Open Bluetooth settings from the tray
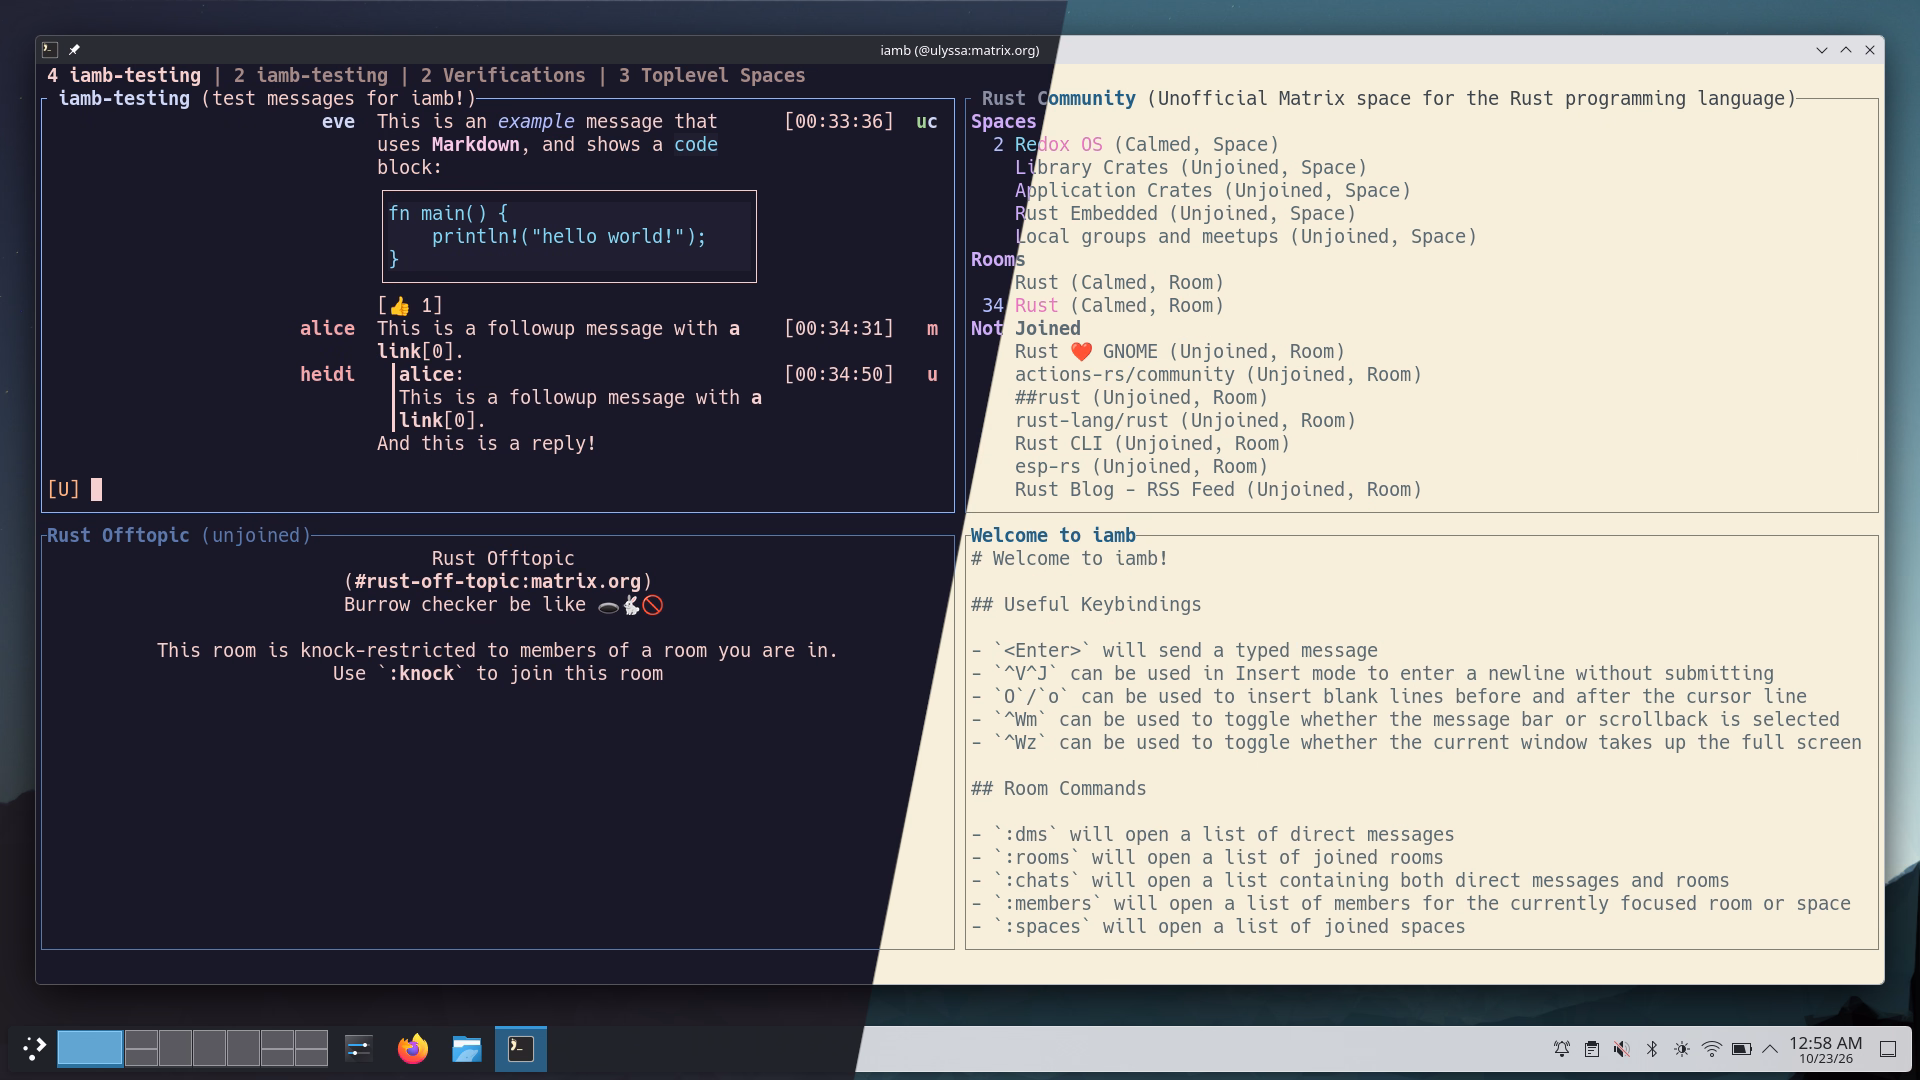This screenshot has width=1920, height=1080. 1652,1049
